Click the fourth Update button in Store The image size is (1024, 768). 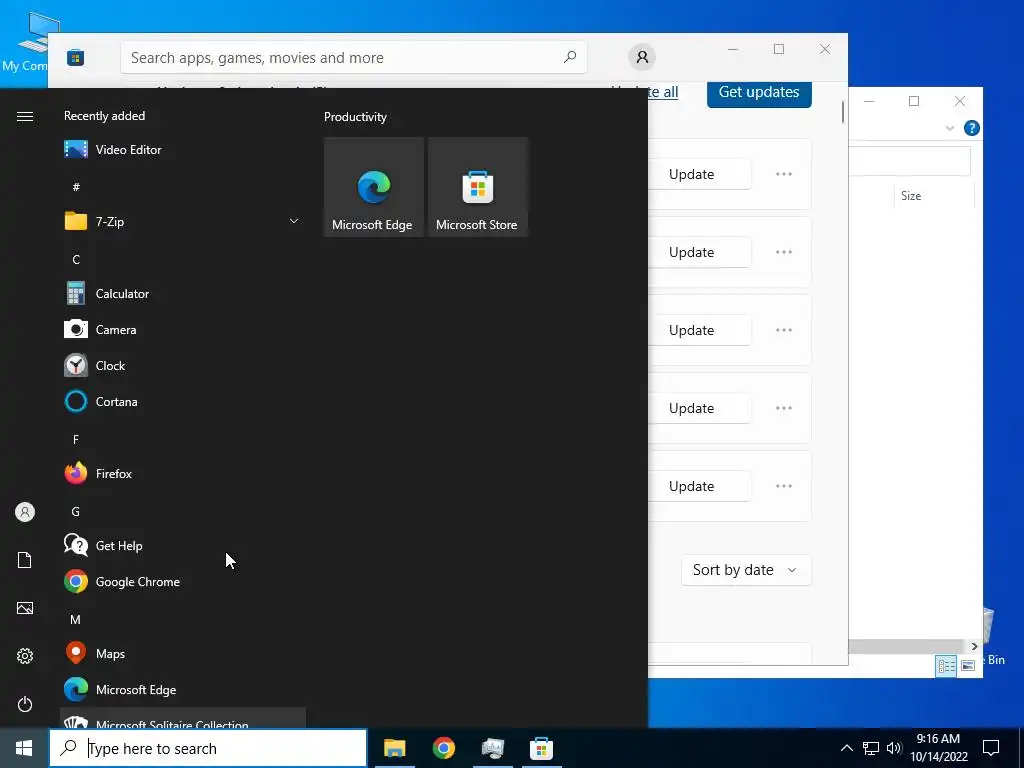click(699, 408)
